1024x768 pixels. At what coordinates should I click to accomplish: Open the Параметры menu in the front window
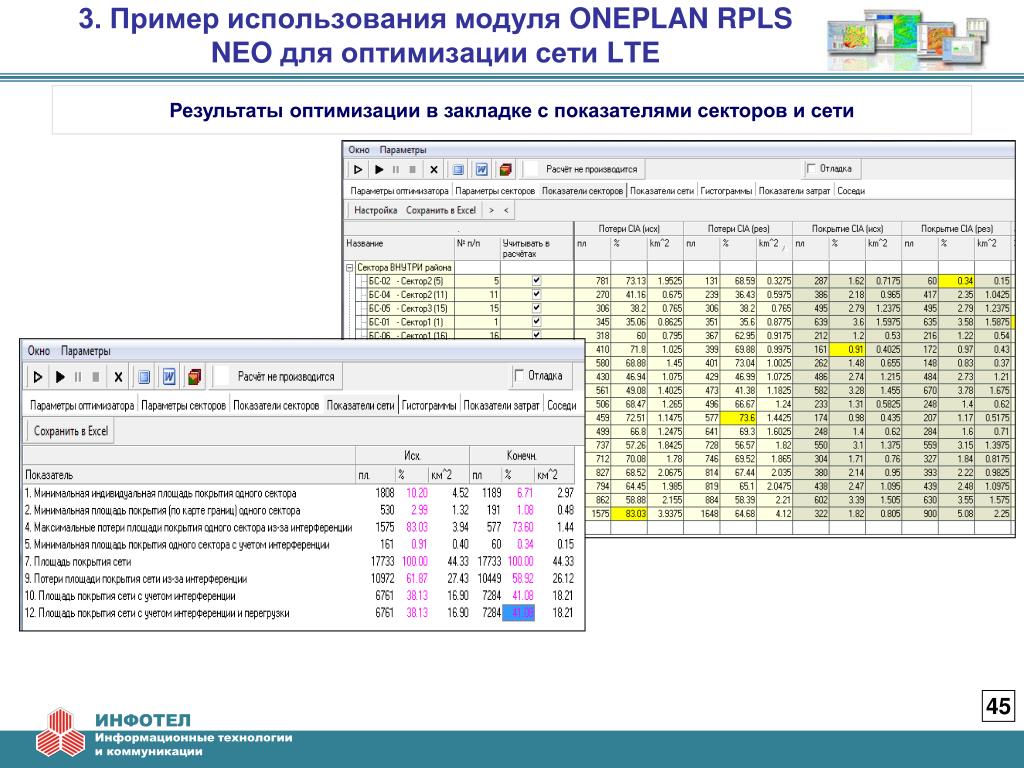tap(86, 351)
